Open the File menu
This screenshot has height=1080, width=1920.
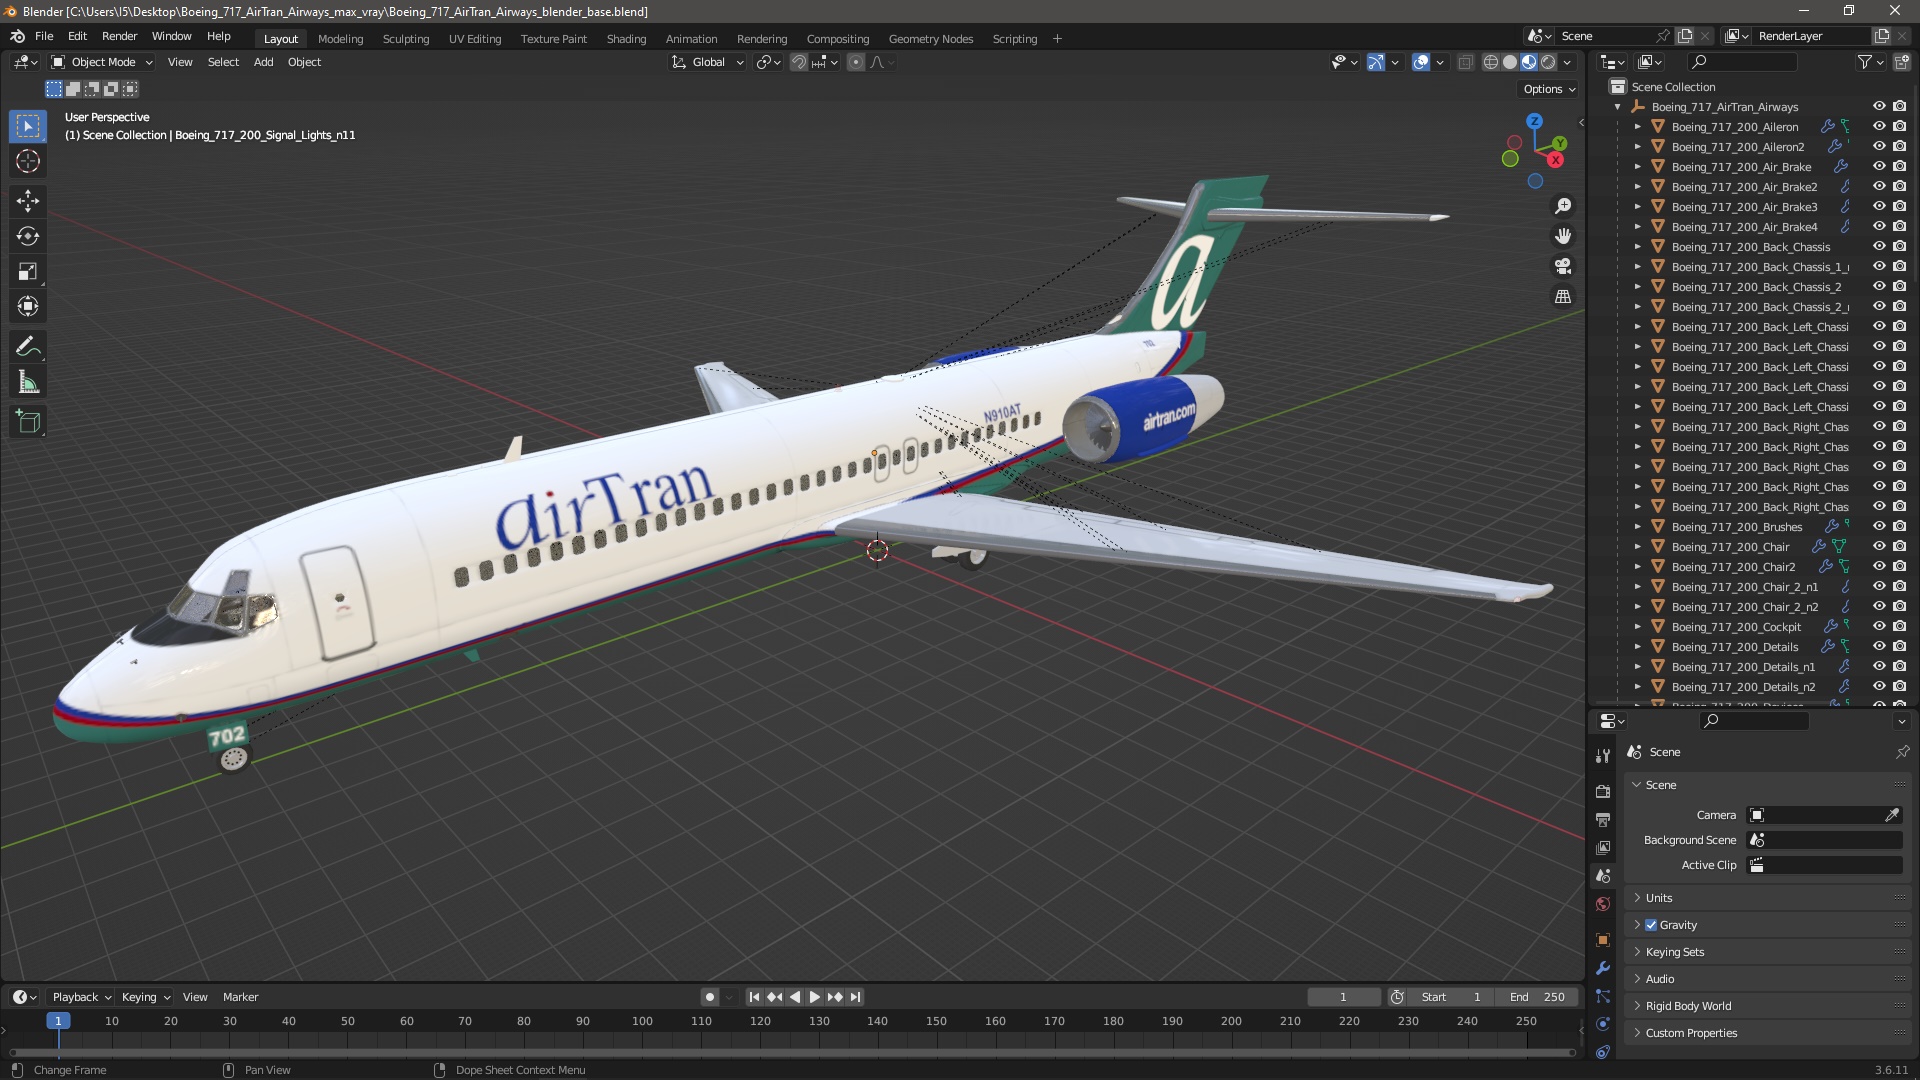[44, 36]
